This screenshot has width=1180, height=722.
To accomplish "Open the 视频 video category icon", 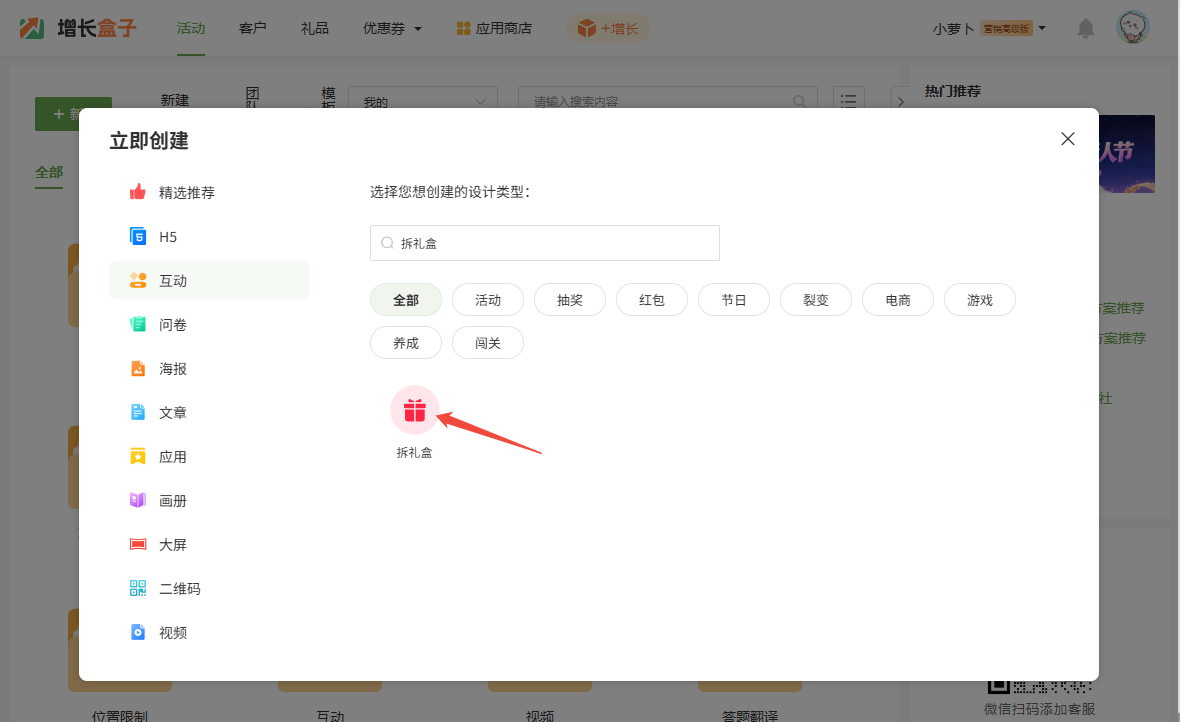I will [138, 632].
